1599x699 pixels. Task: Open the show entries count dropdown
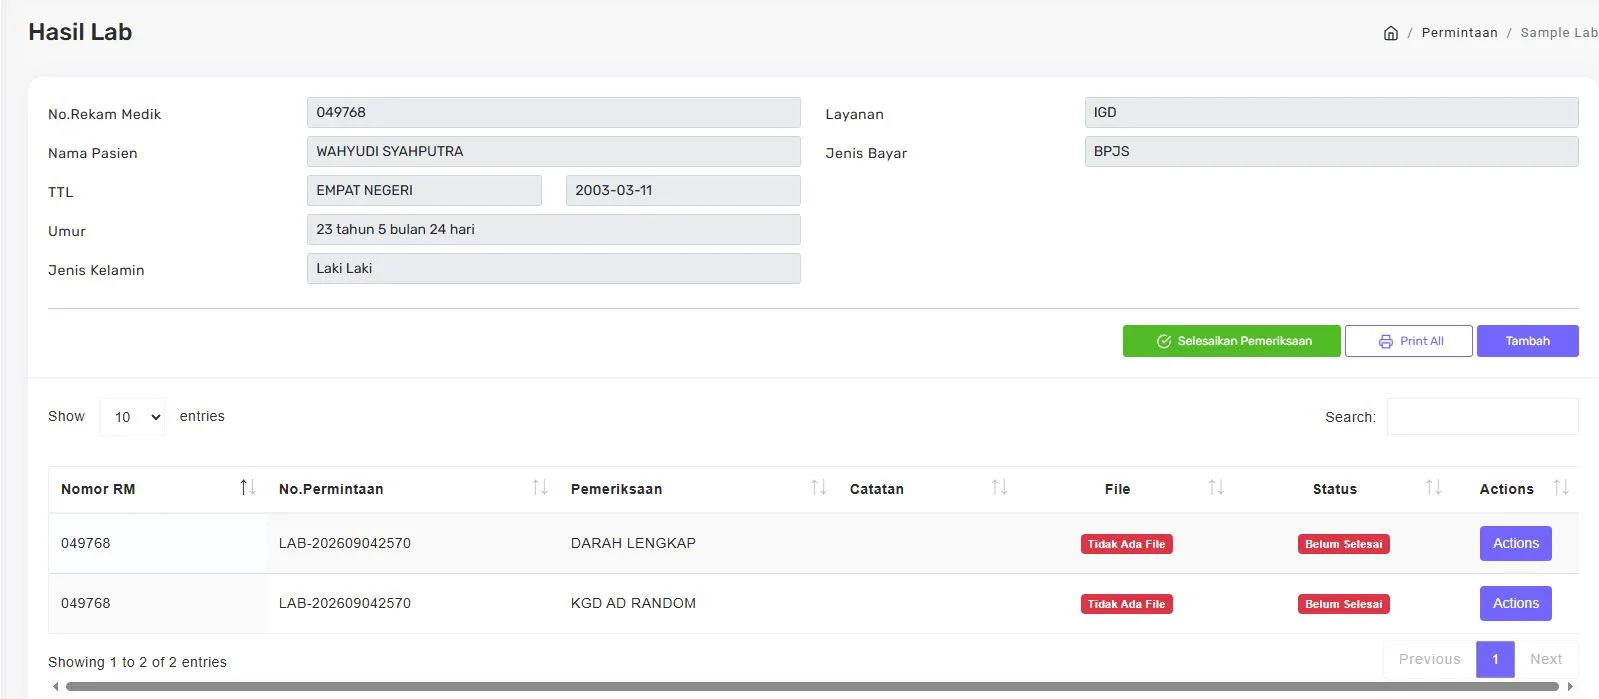[x=132, y=417]
